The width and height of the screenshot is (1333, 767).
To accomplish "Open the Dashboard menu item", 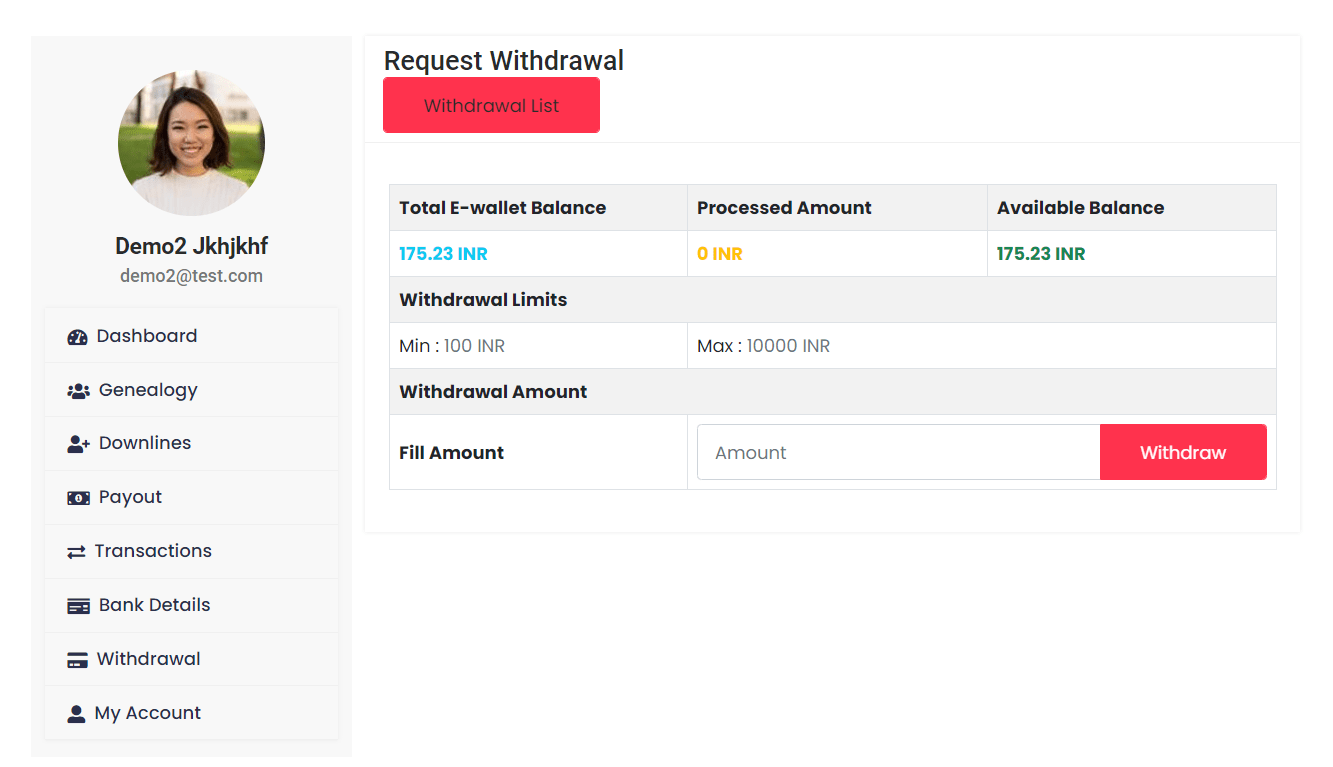I will pos(147,336).
